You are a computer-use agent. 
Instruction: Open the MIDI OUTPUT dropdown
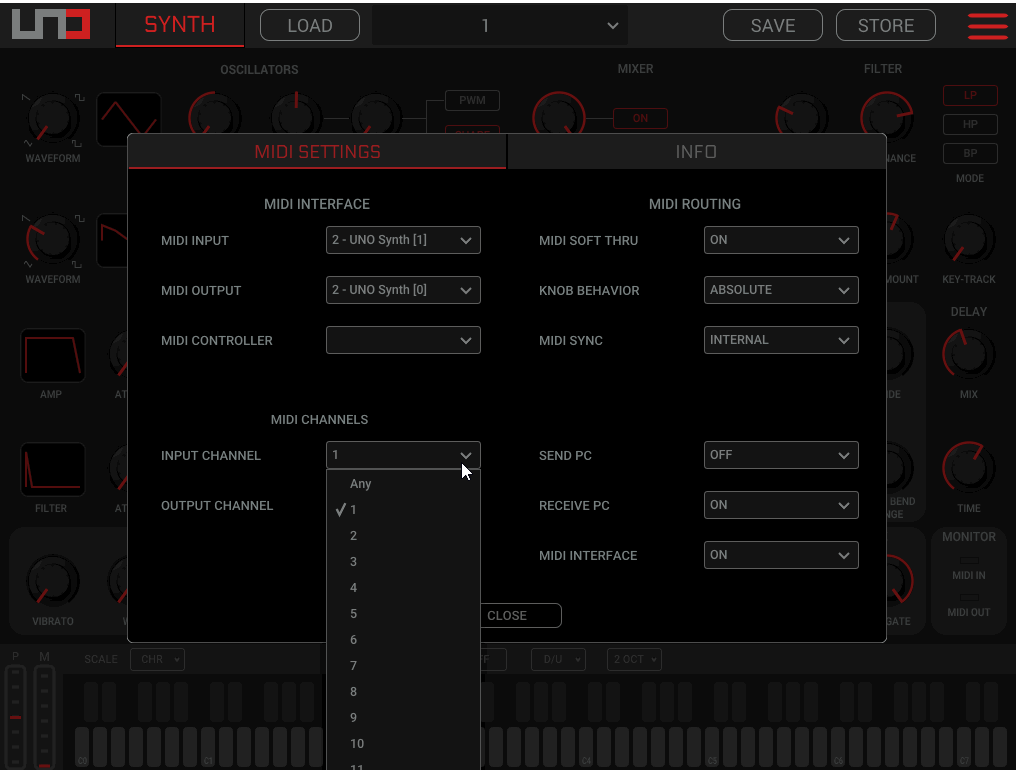pyautogui.click(x=403, y=290)
